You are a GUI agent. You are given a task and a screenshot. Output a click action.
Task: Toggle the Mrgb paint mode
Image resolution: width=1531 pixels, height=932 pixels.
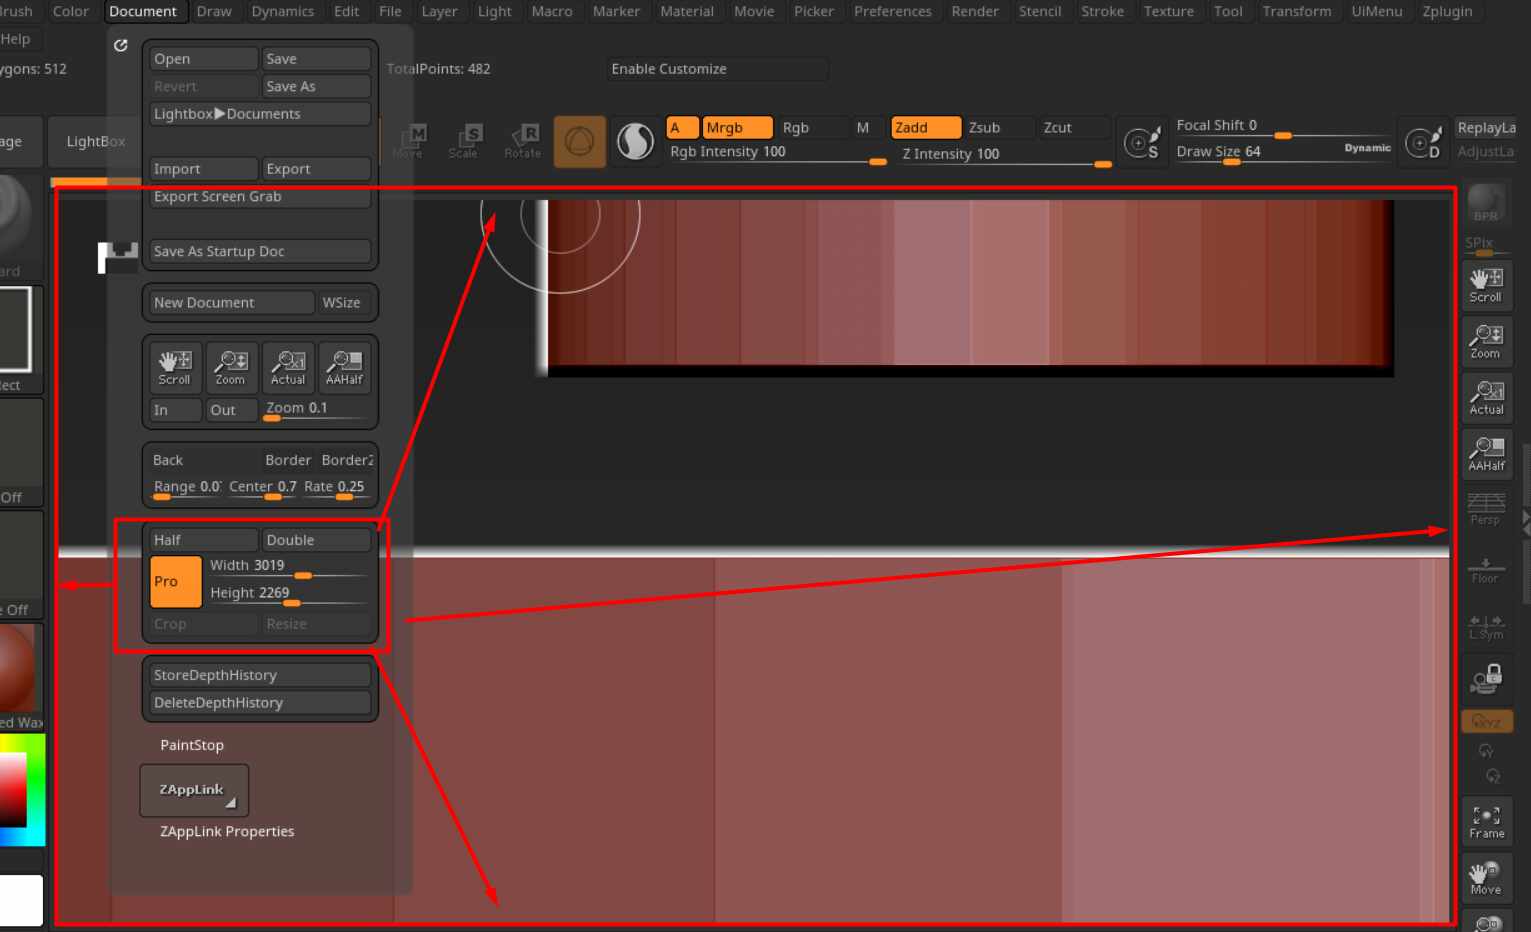(736, 127)
